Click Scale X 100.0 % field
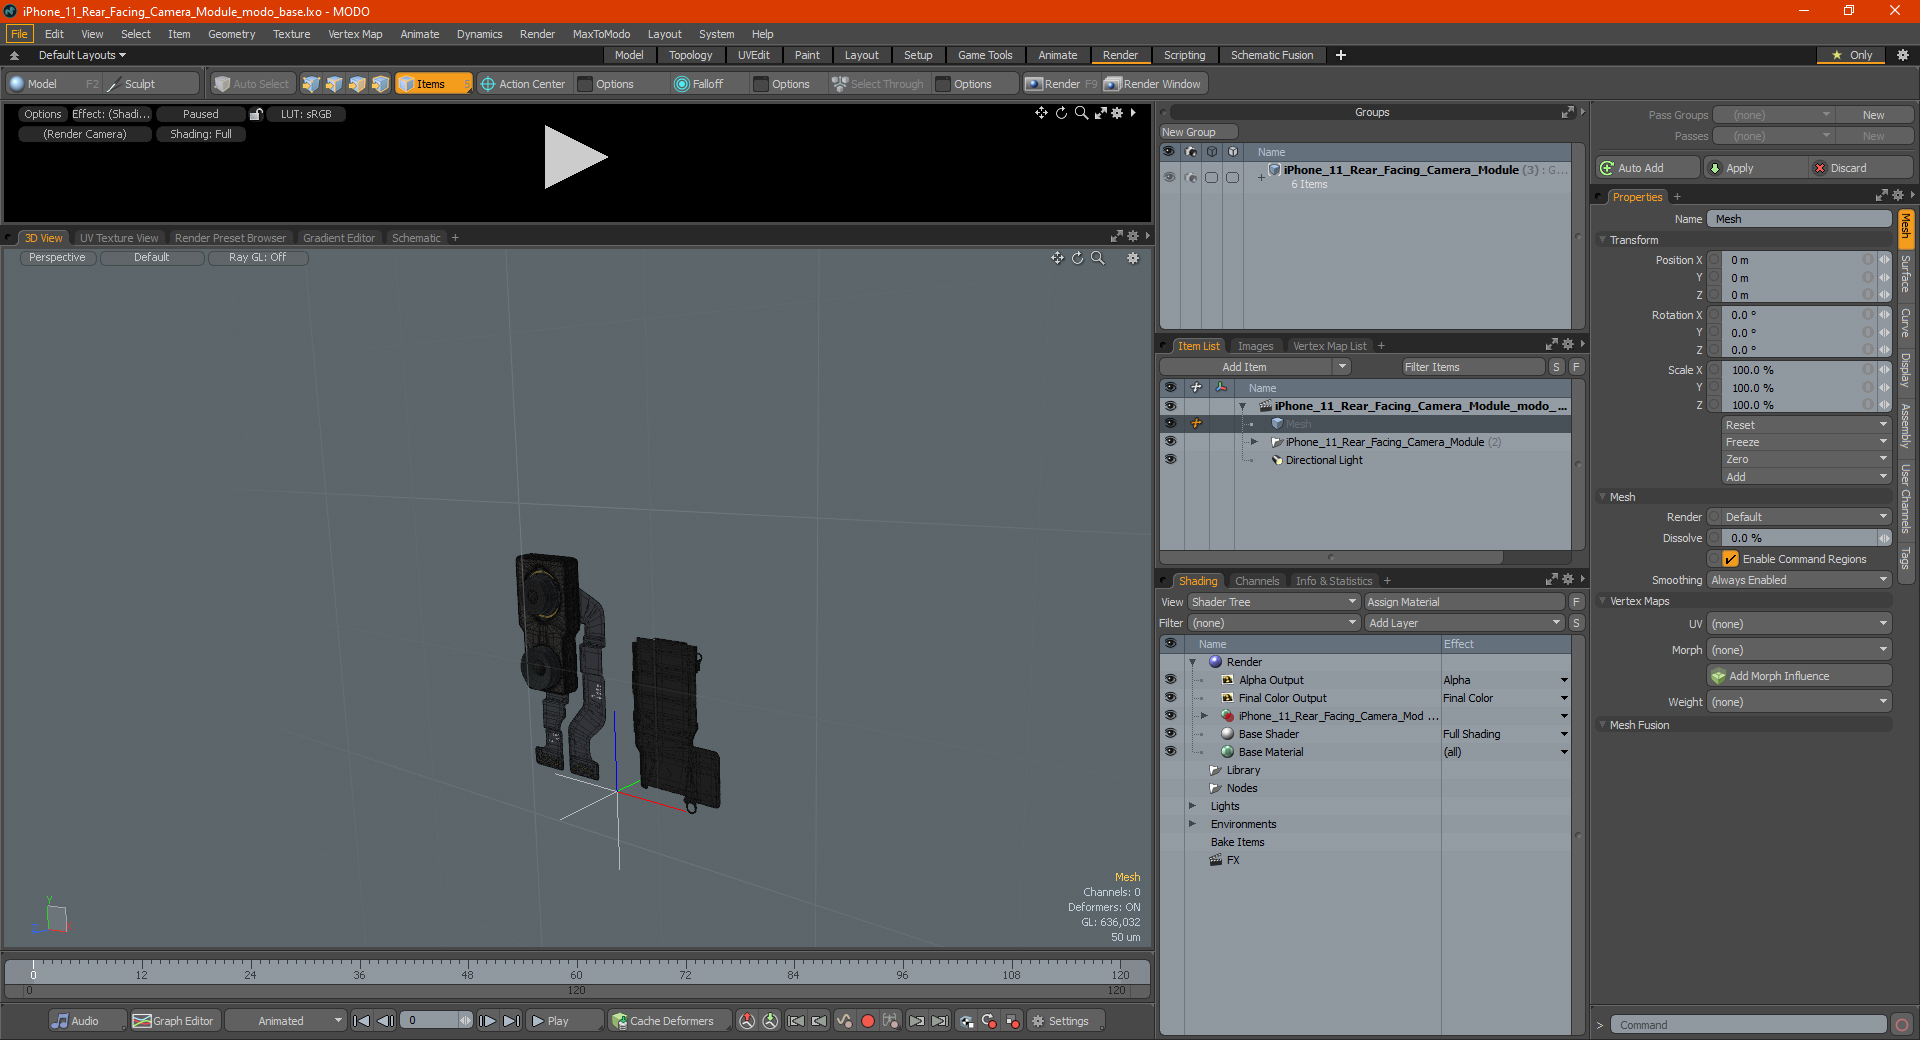1920x1040 pixels. [1799, 370]
